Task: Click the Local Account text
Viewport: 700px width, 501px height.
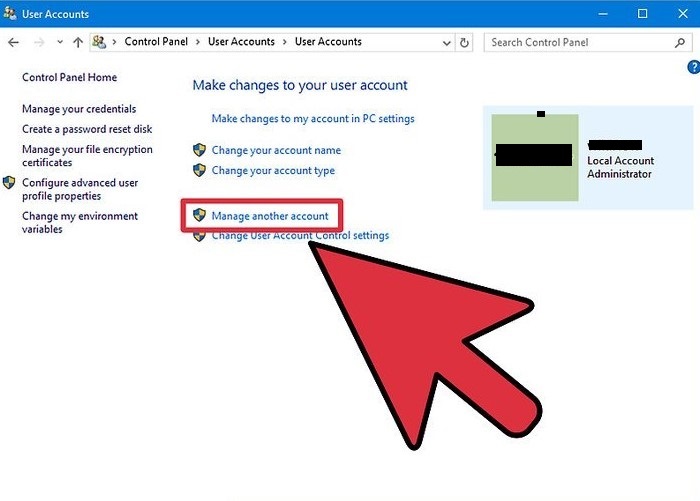Action: tap(621, 161)
